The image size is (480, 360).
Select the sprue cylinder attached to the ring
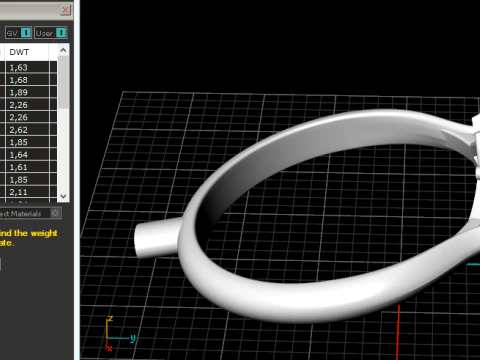(x=157, y=239)
